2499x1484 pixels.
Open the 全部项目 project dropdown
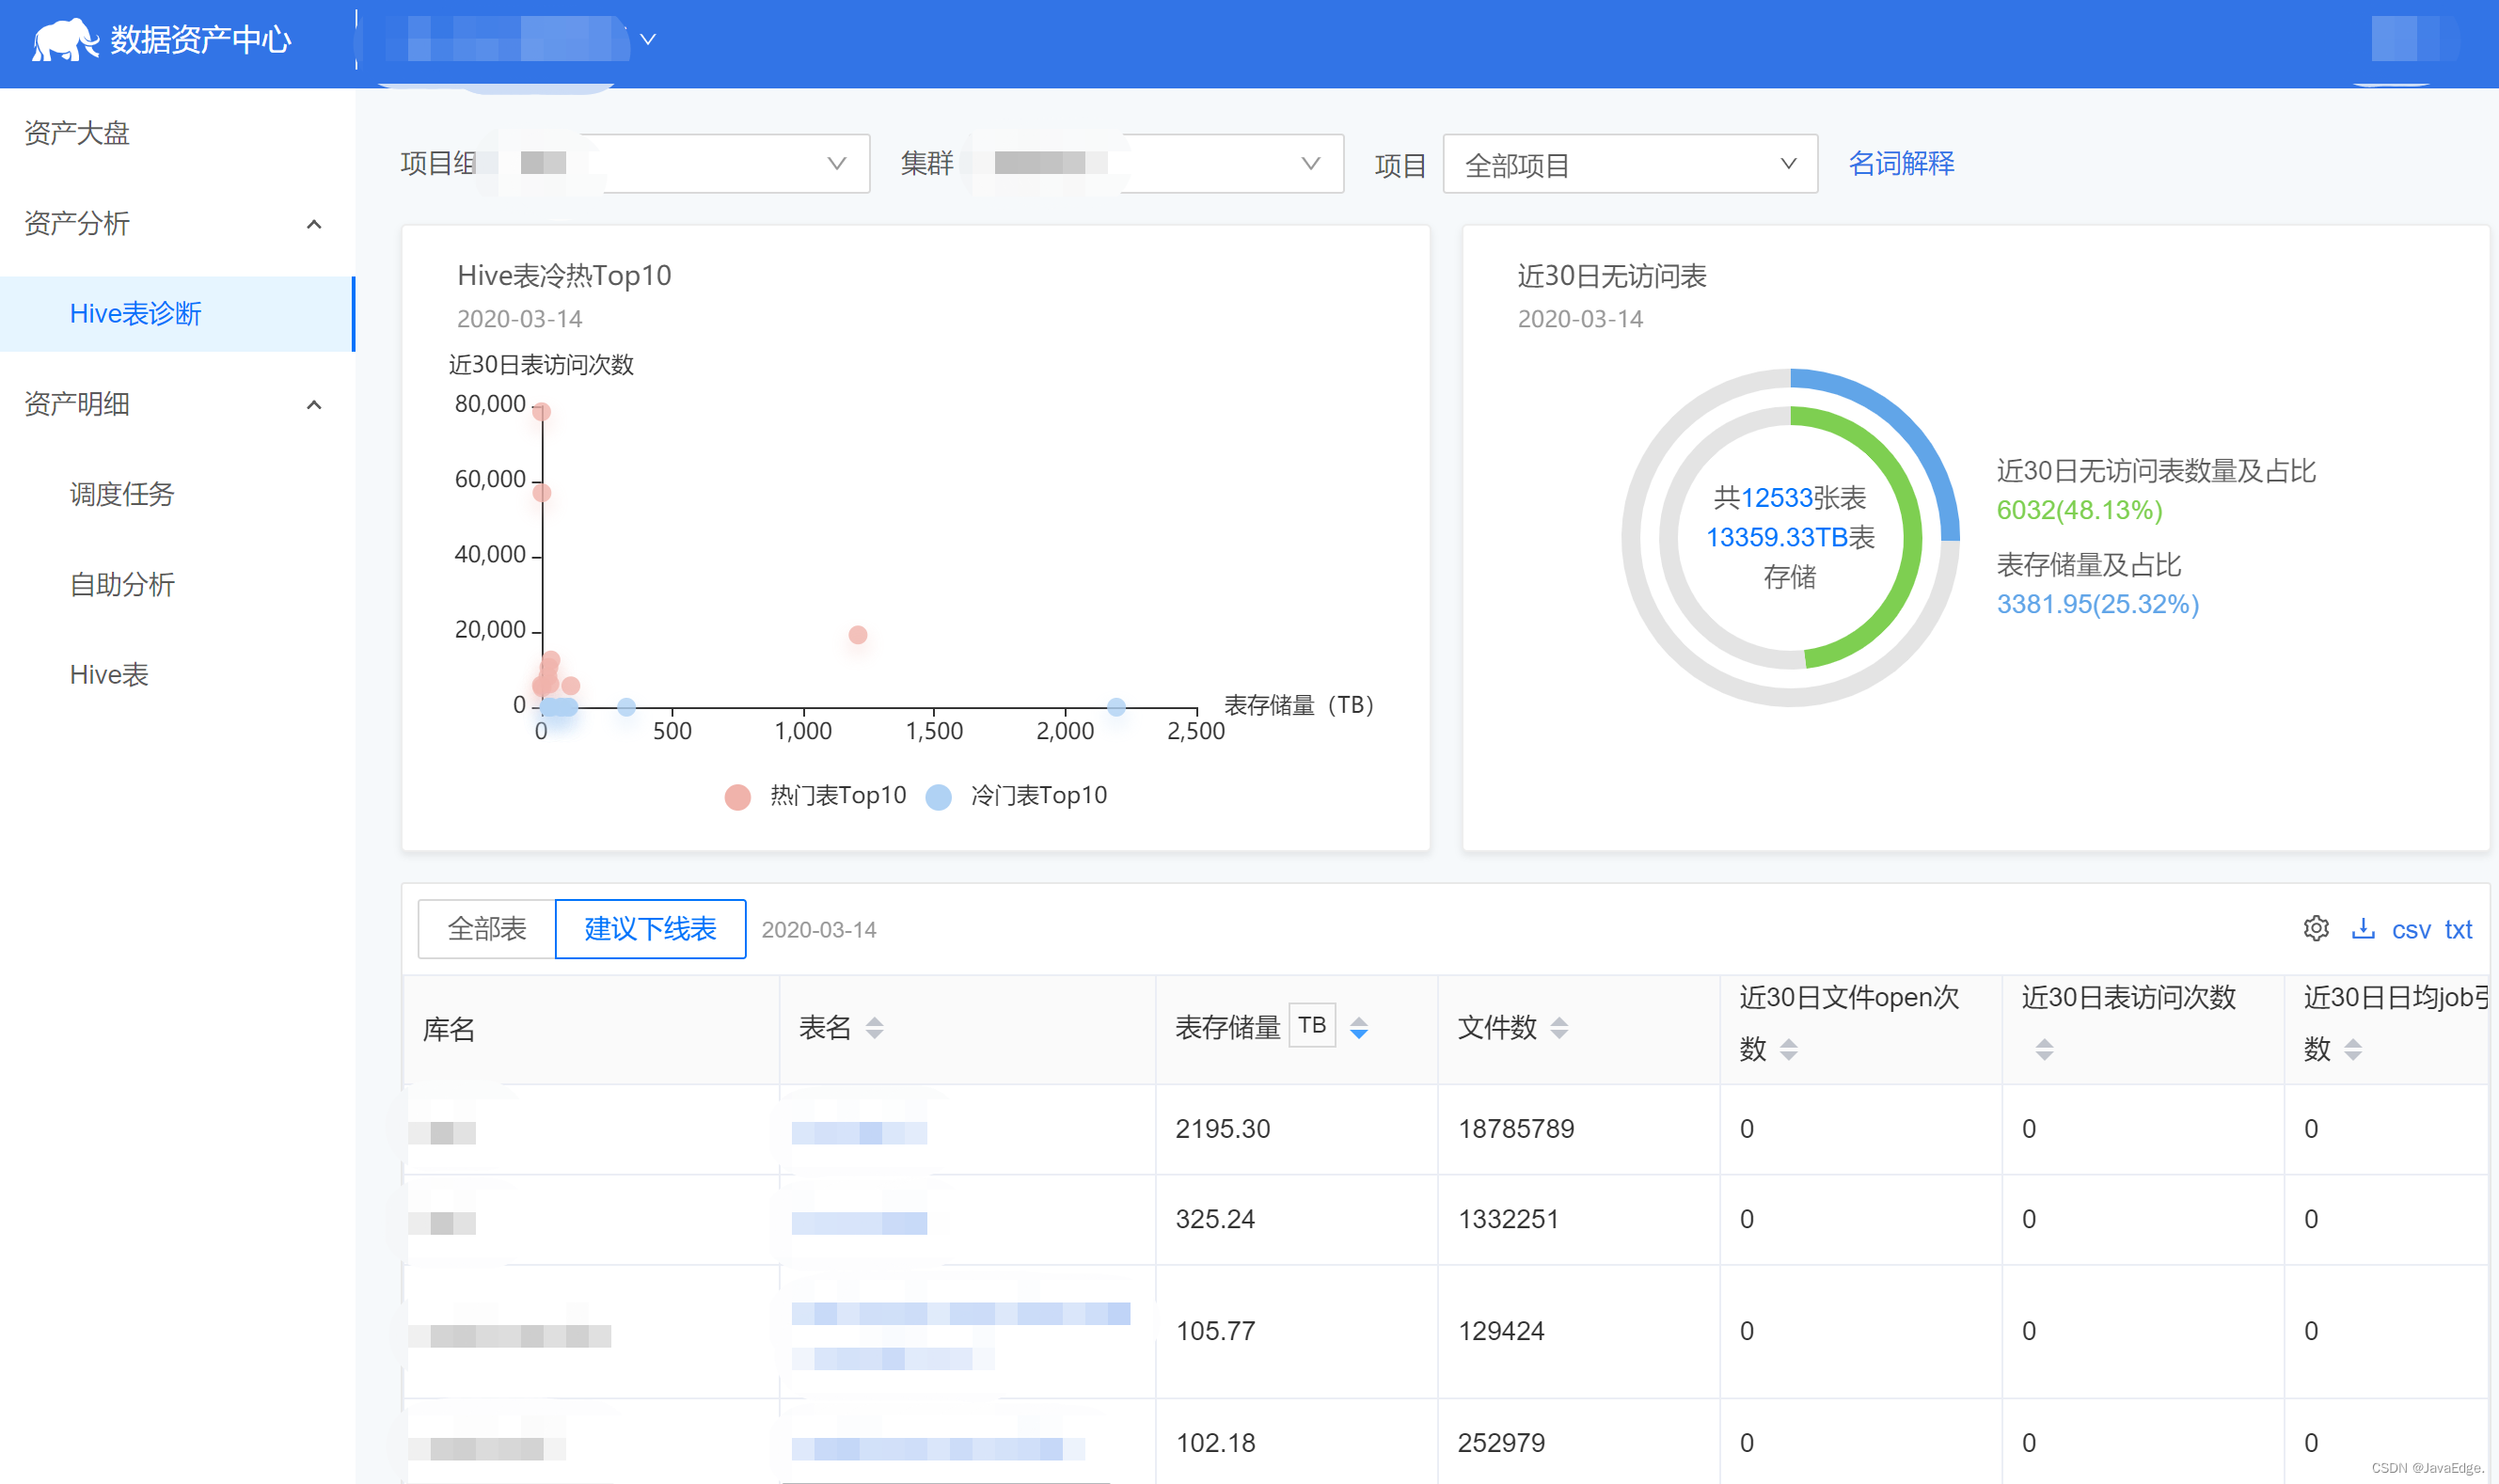(x=1629, y=164)
